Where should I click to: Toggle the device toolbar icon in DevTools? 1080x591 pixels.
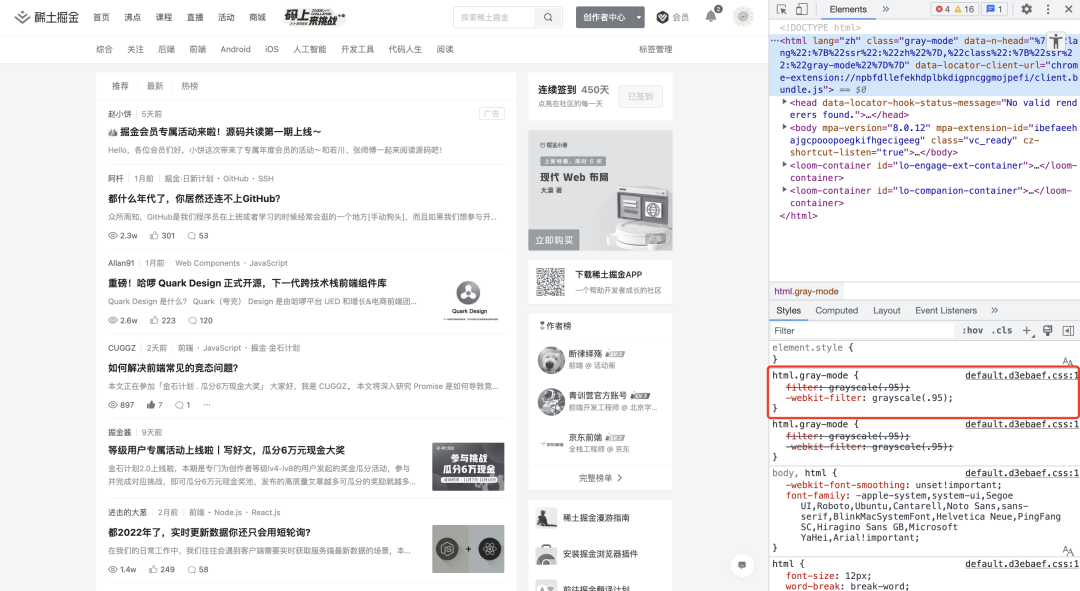click(802, 9)
